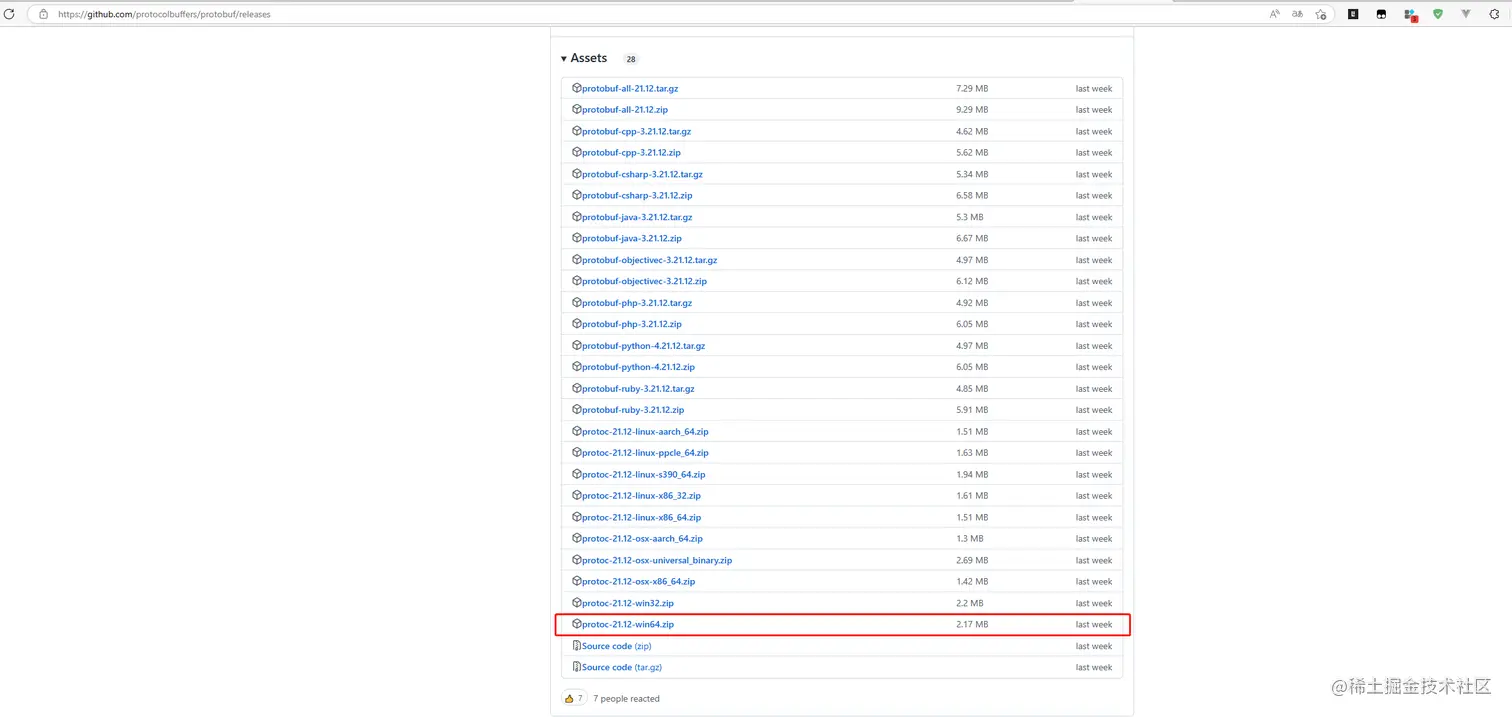Image resolution: width=1512 pixels, height=717 pixels.
Task: Click the GitHub URL in the address bar
Action: pyautogui.click(x=164, y=14)
